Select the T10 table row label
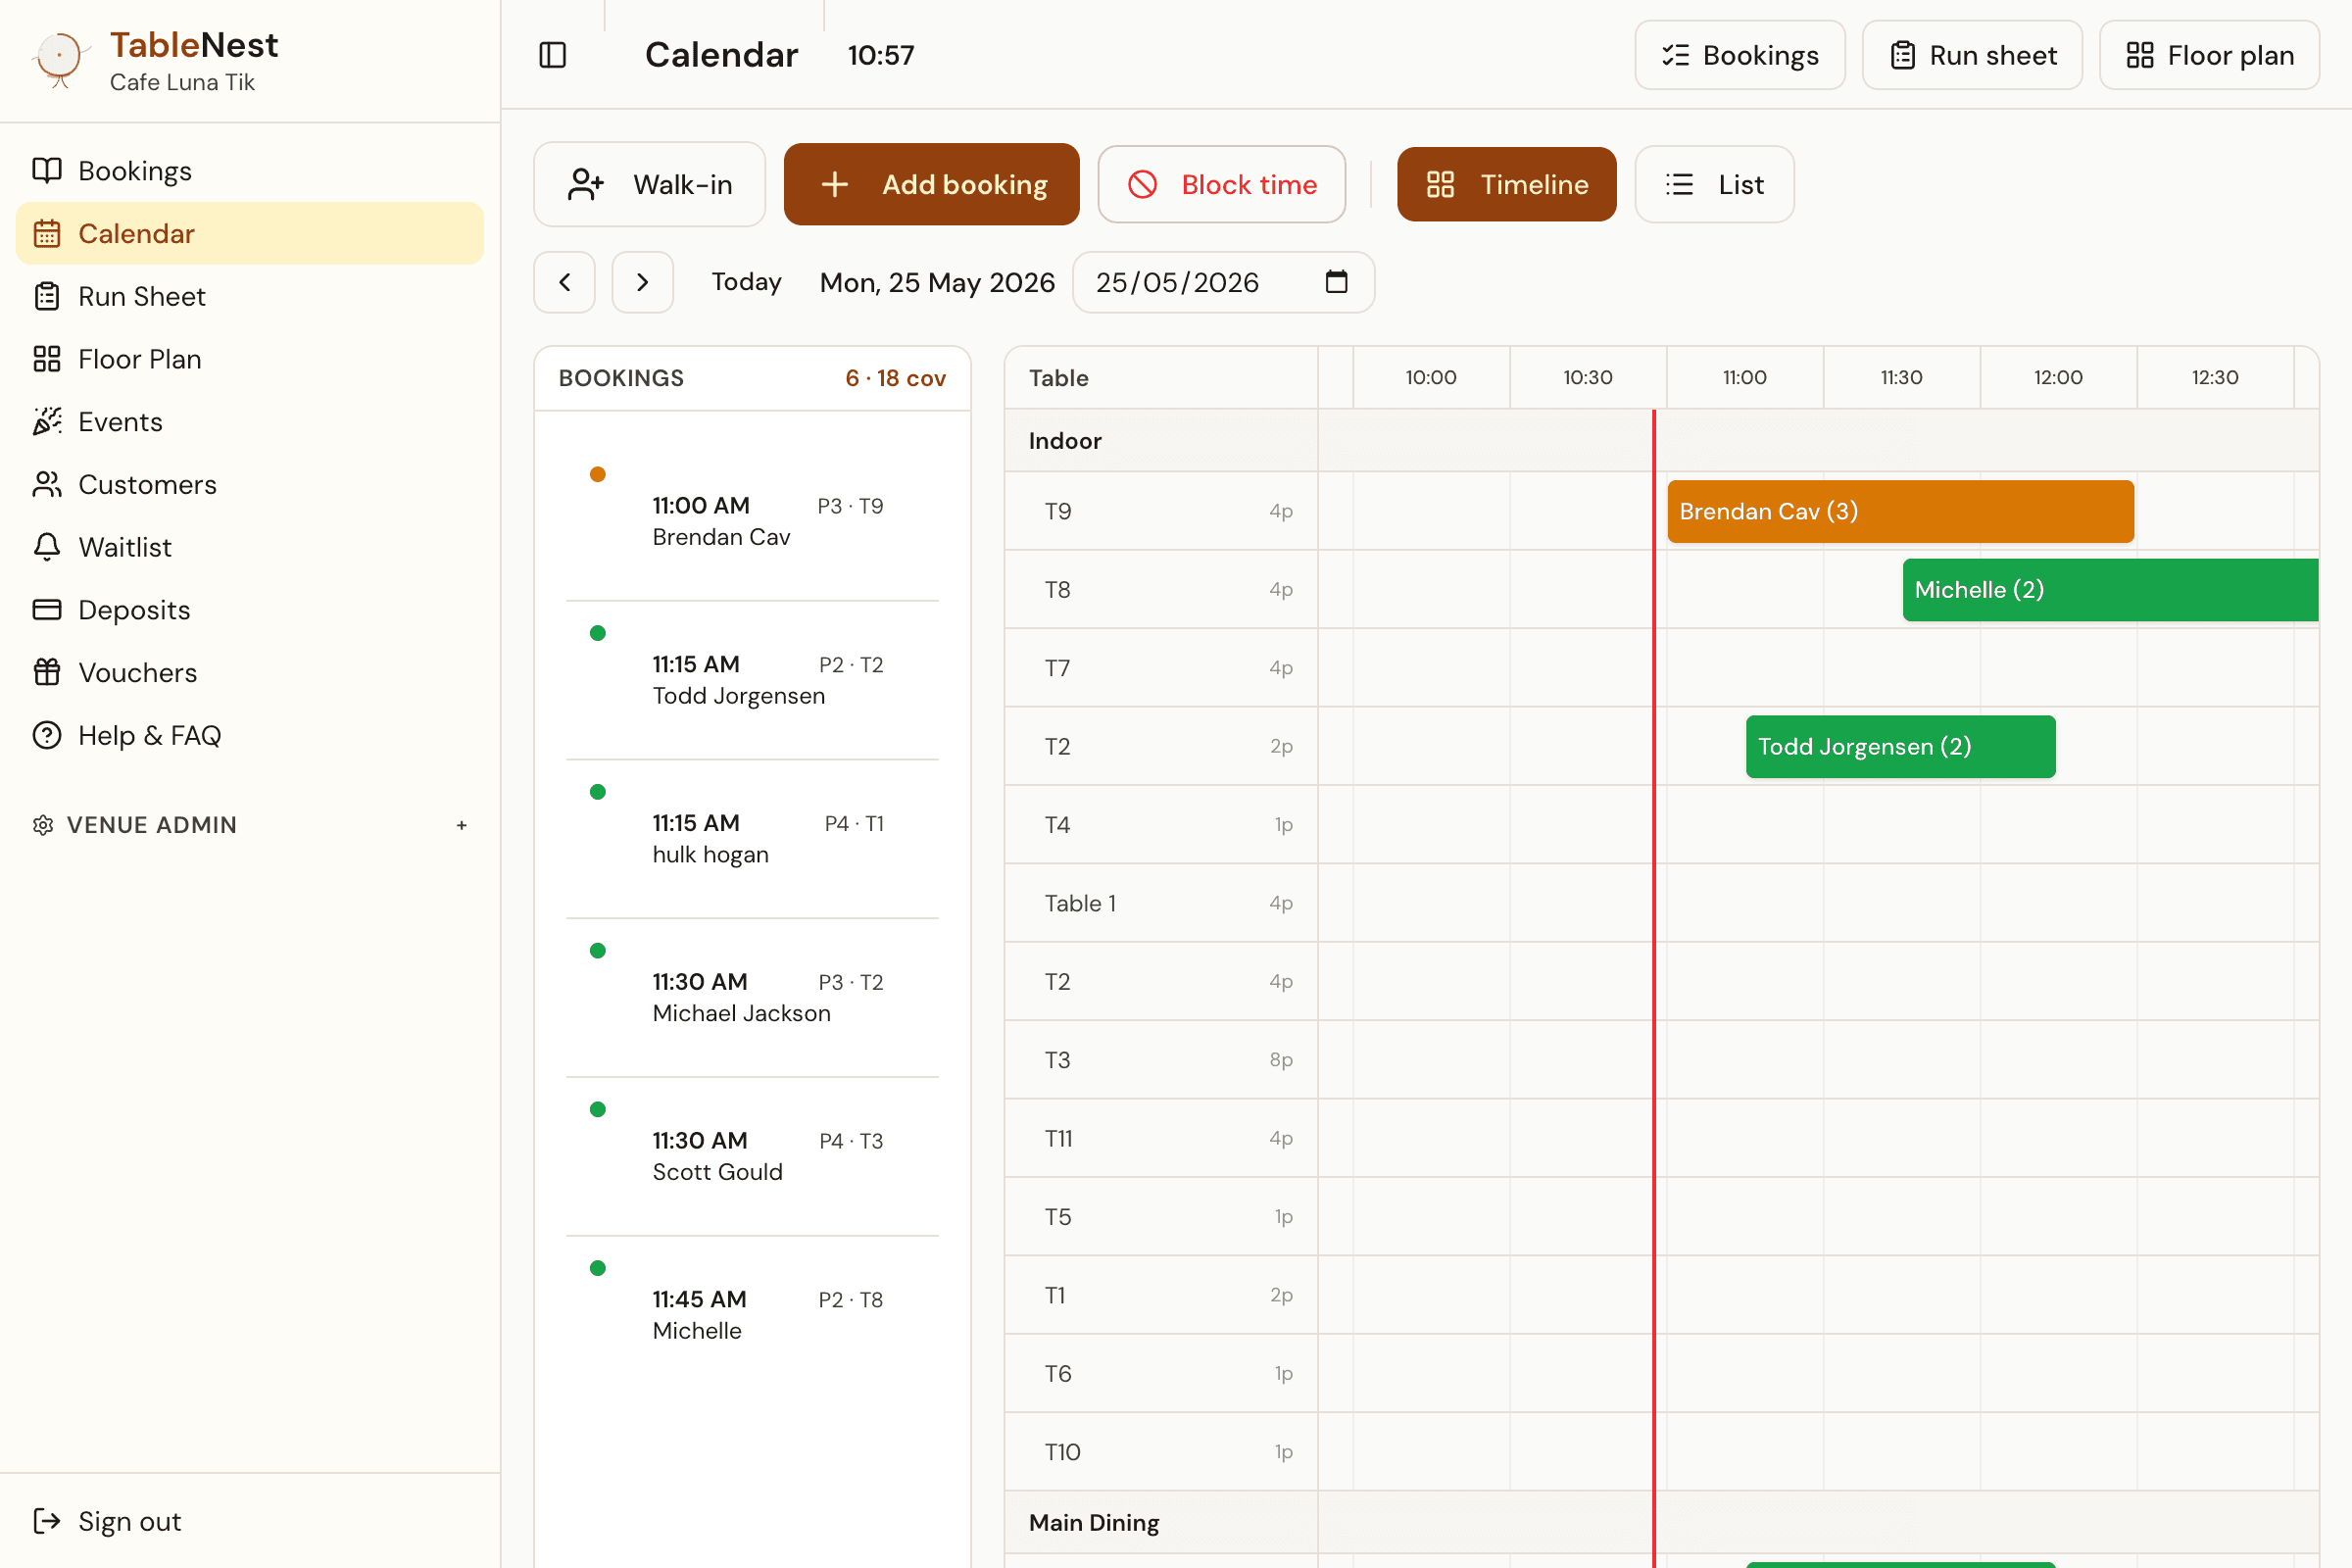This screenshot has height=1568, width=2352. click(1063, 1452)
